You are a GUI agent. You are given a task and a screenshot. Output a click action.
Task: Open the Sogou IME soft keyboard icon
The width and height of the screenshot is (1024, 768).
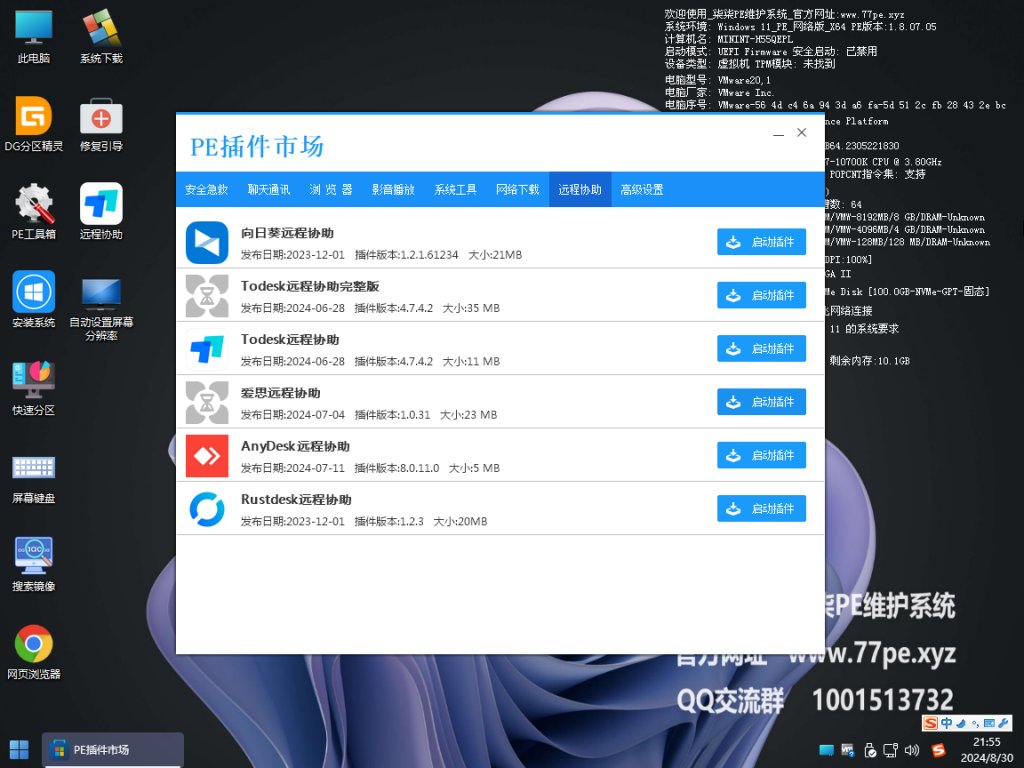point(989,723)
